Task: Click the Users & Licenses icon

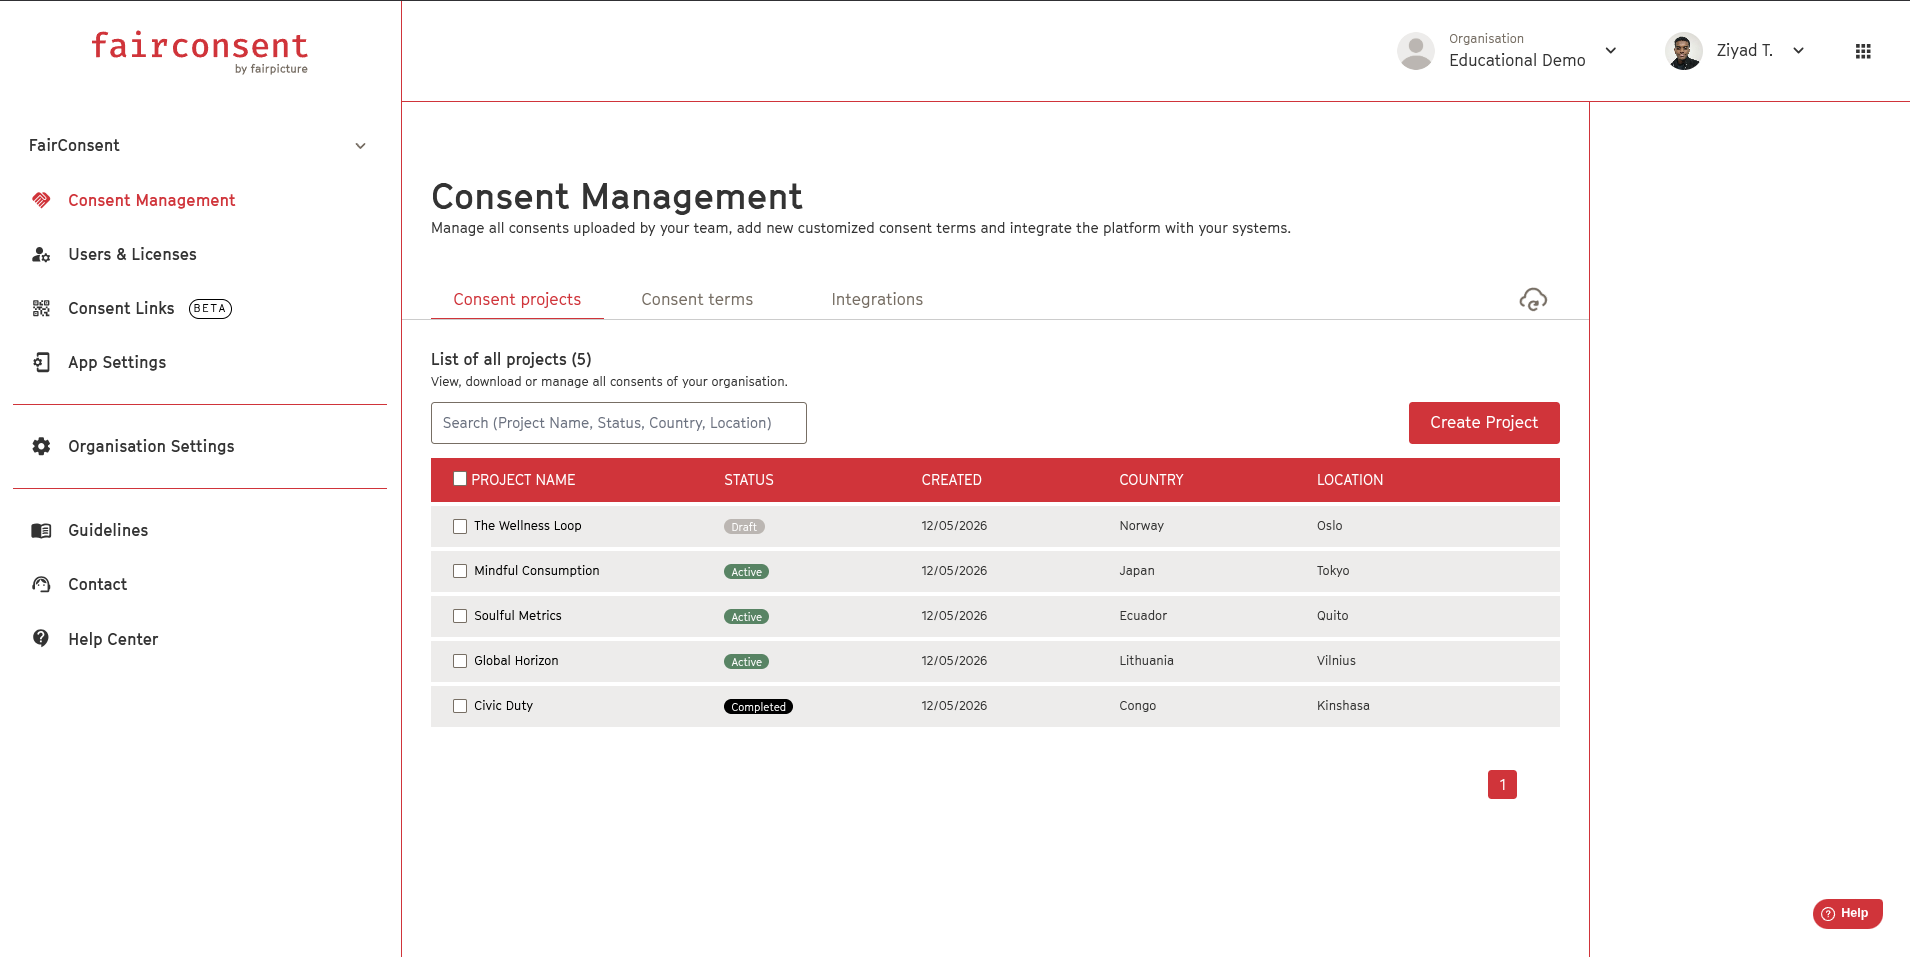Action: pyautogui.click(x=41, y=254)
